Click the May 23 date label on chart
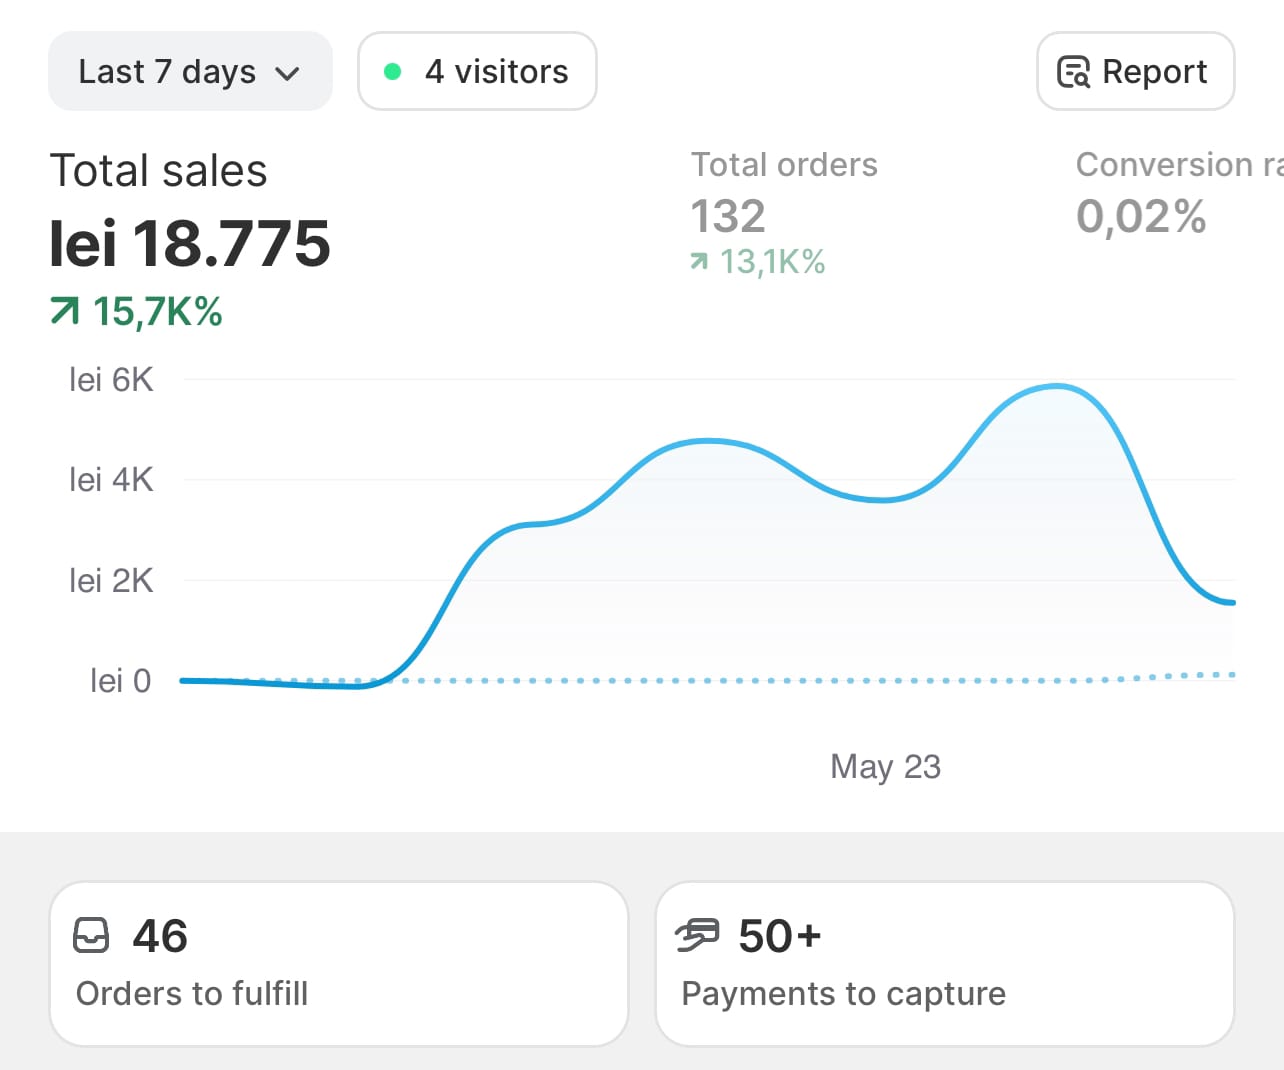Image resolution: width=1284 pixels, height=1070 pixels. pos(885,767)
